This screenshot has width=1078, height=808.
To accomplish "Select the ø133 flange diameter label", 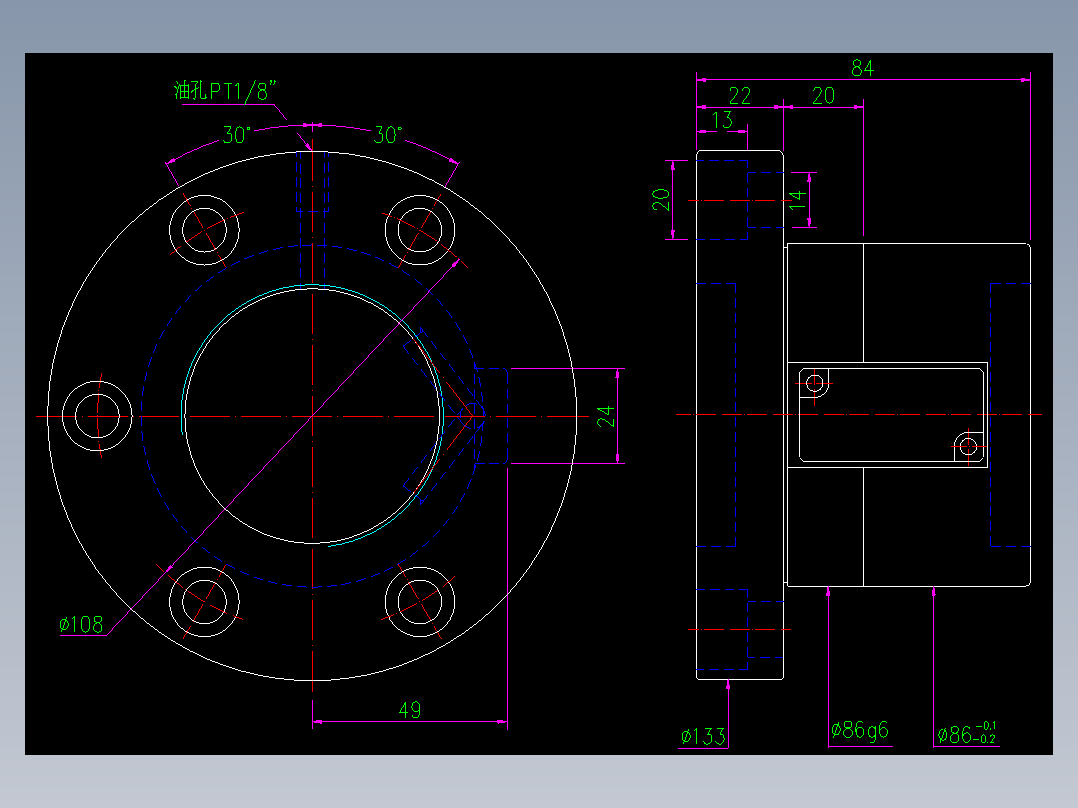I will 703,736.
